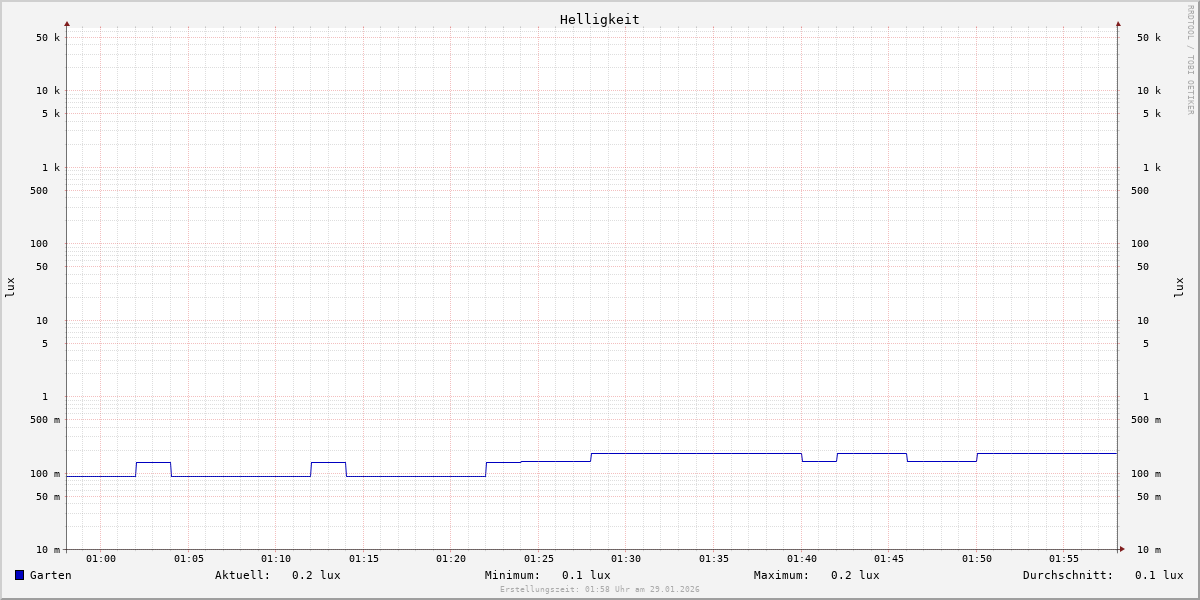
Task: Click the 01:55 time label on x-axis
Action: [1064, 559]
